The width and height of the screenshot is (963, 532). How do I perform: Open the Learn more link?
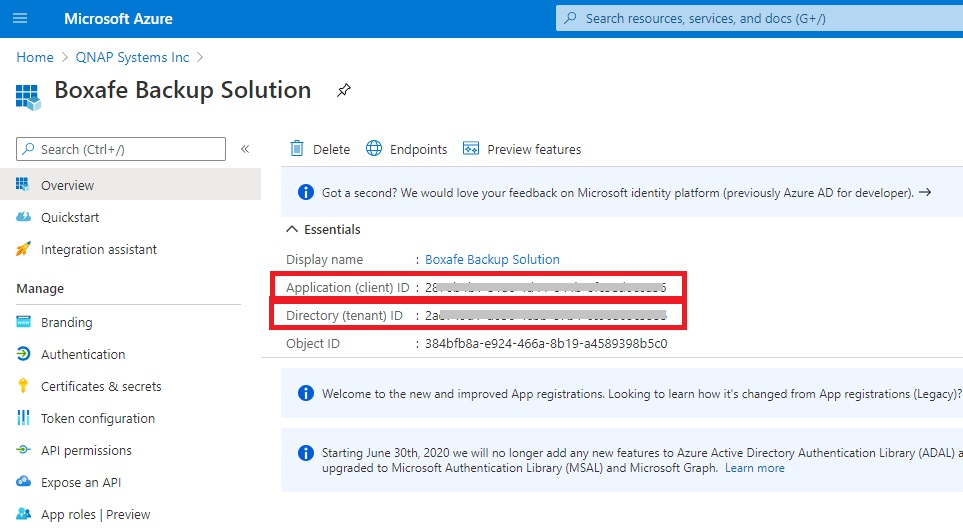[x=754, y=468]
